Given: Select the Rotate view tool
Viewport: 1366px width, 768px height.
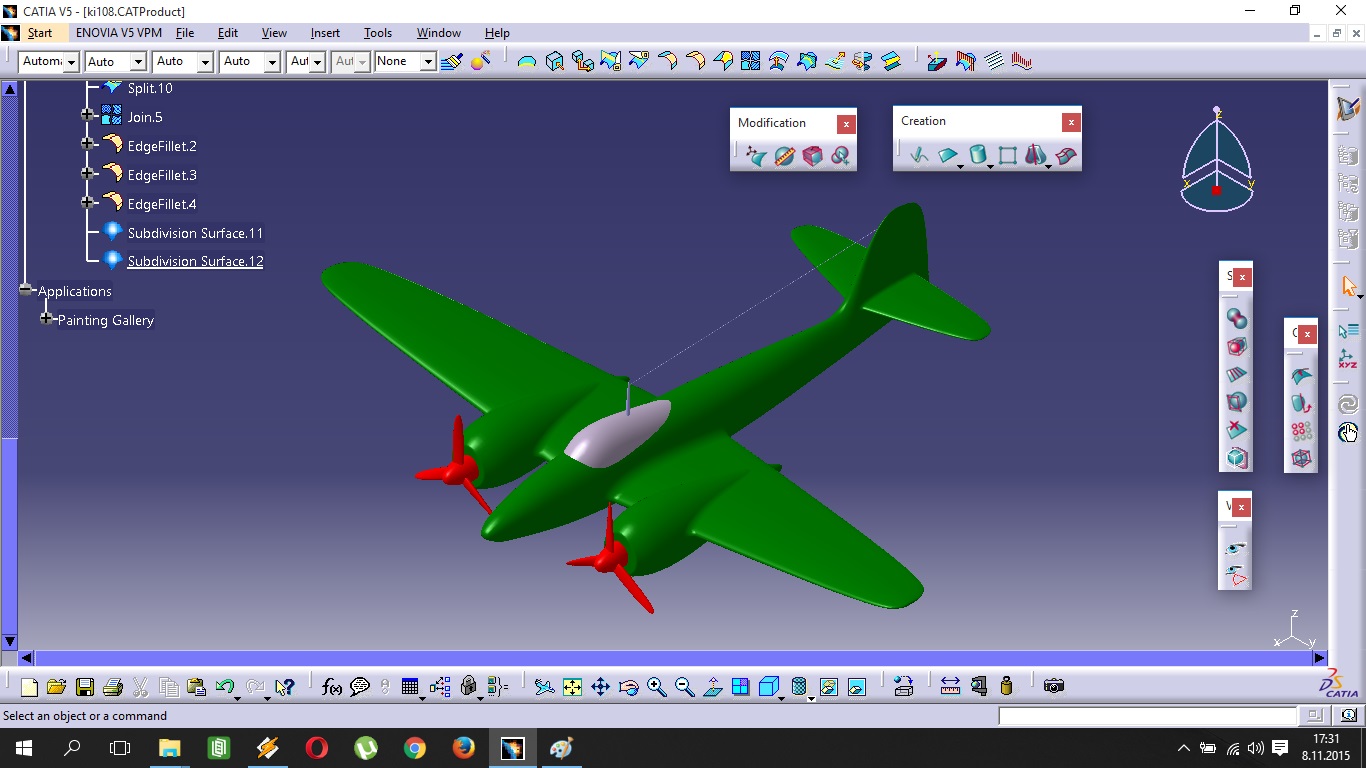Looking at the screenshot, I should pyautogui.click(x=628, y=687).
